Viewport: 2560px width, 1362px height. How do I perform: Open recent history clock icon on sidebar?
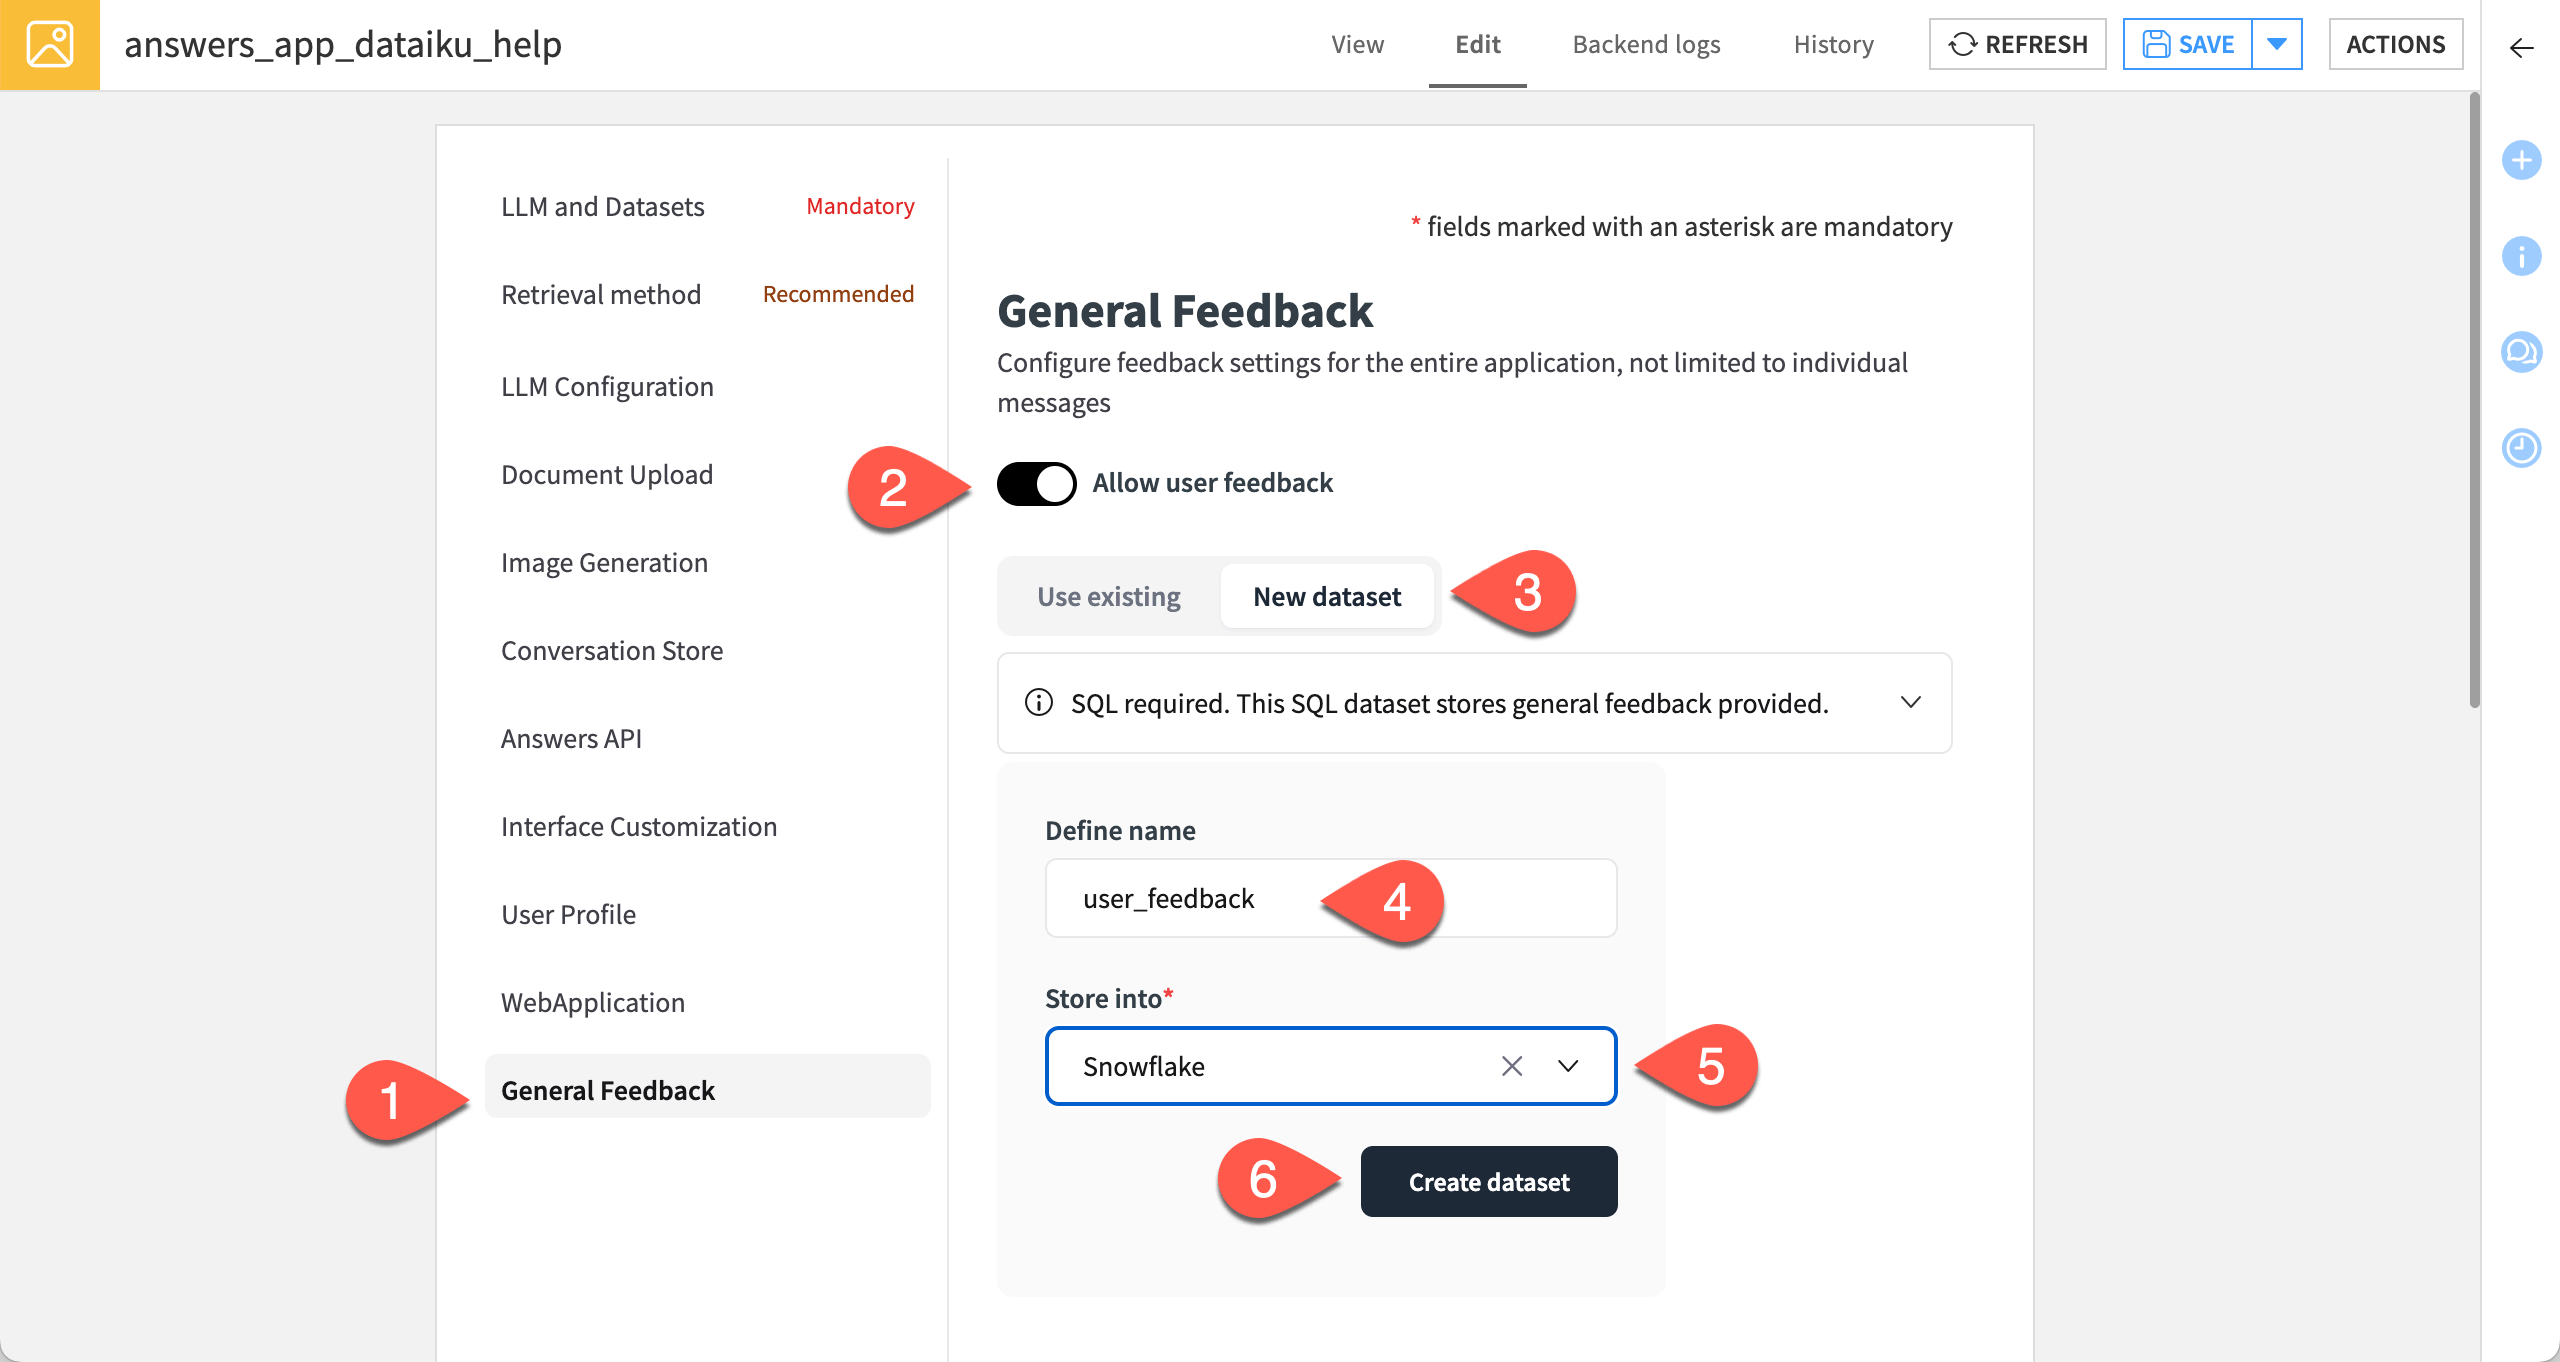[2522, 448]
